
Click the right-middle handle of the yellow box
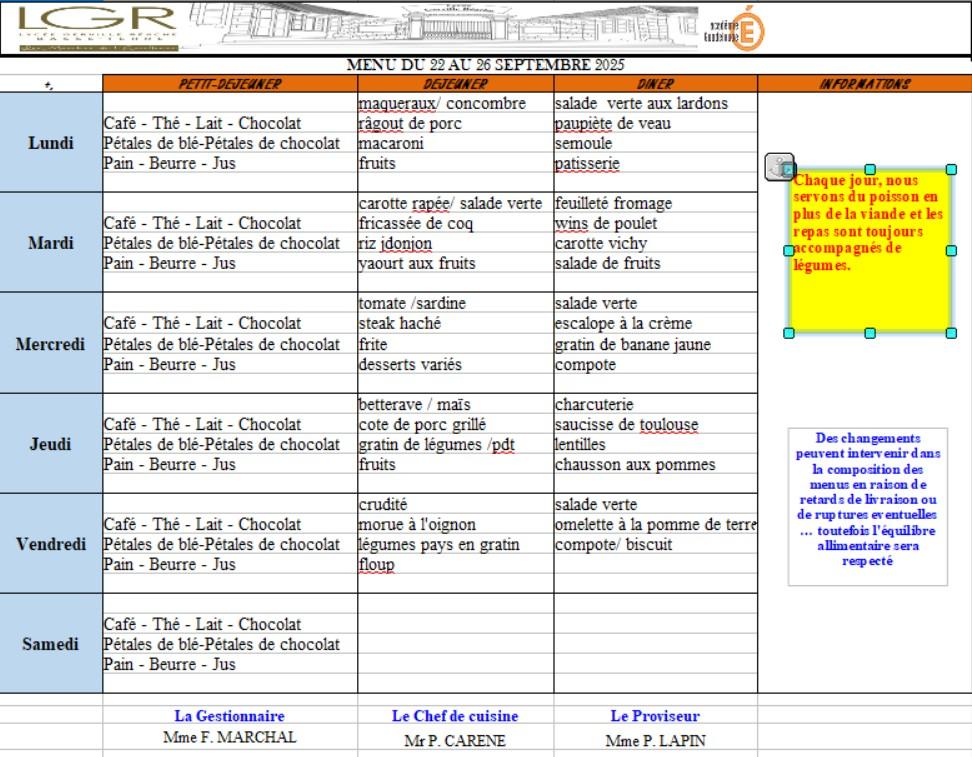click(x=951, y=251)
